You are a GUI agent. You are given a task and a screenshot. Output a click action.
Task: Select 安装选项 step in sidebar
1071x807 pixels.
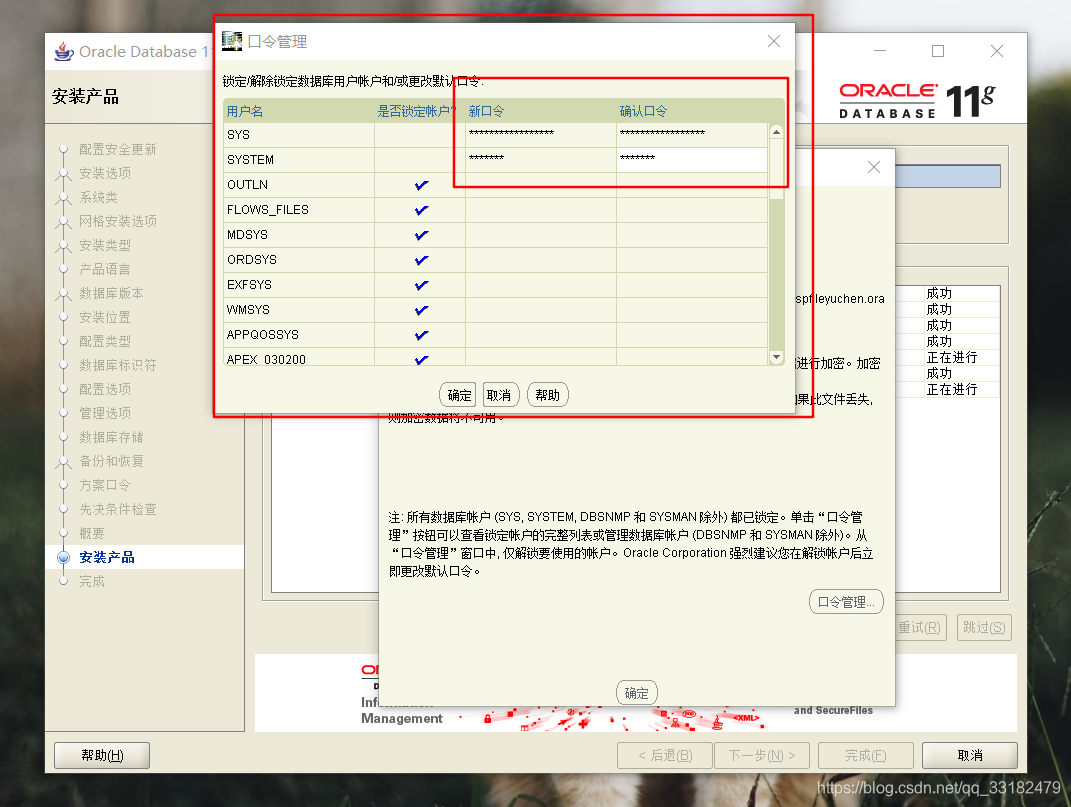[105, 173]
